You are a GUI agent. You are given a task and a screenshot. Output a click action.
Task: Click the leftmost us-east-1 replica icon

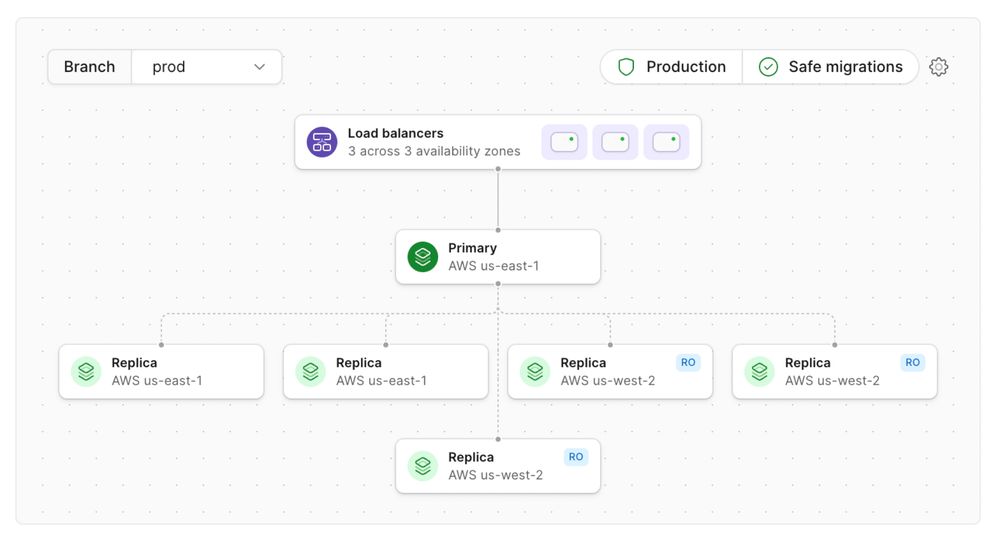coord(86,372)
